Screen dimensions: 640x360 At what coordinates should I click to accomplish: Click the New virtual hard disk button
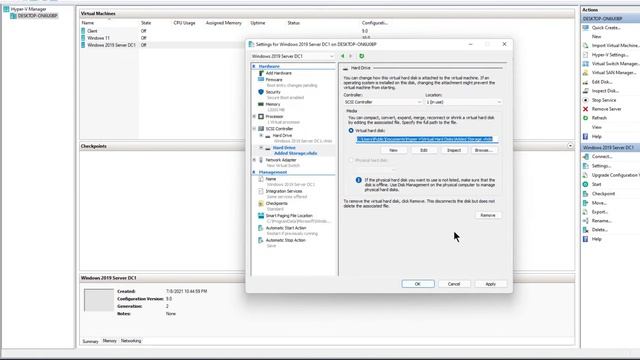393,150
